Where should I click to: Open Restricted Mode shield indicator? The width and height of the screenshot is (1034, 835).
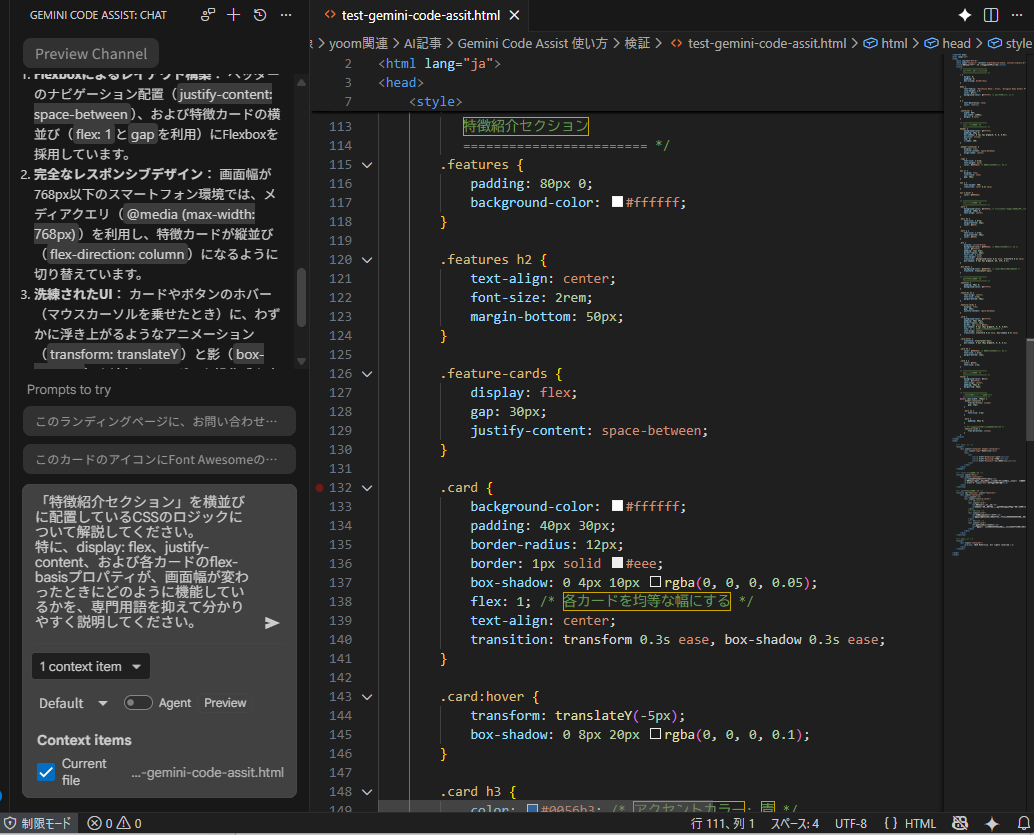pos(38,823)
